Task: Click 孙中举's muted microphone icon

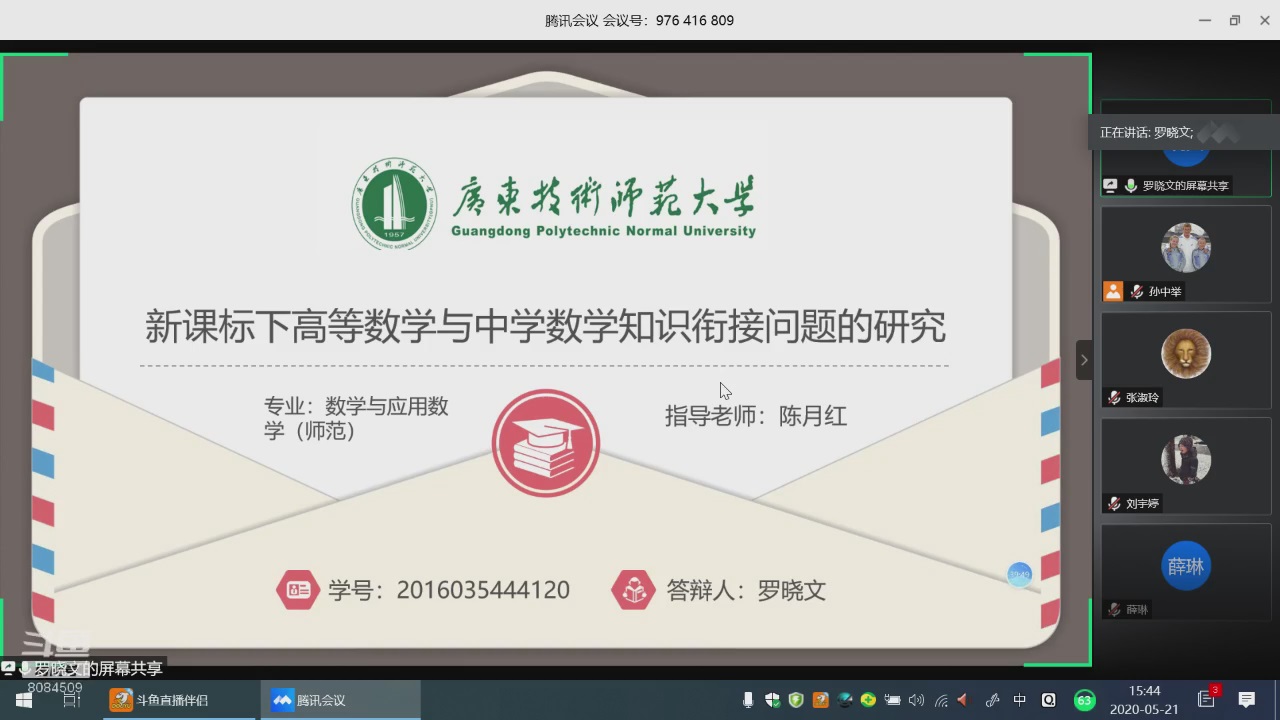Action: coord(1137,292)
